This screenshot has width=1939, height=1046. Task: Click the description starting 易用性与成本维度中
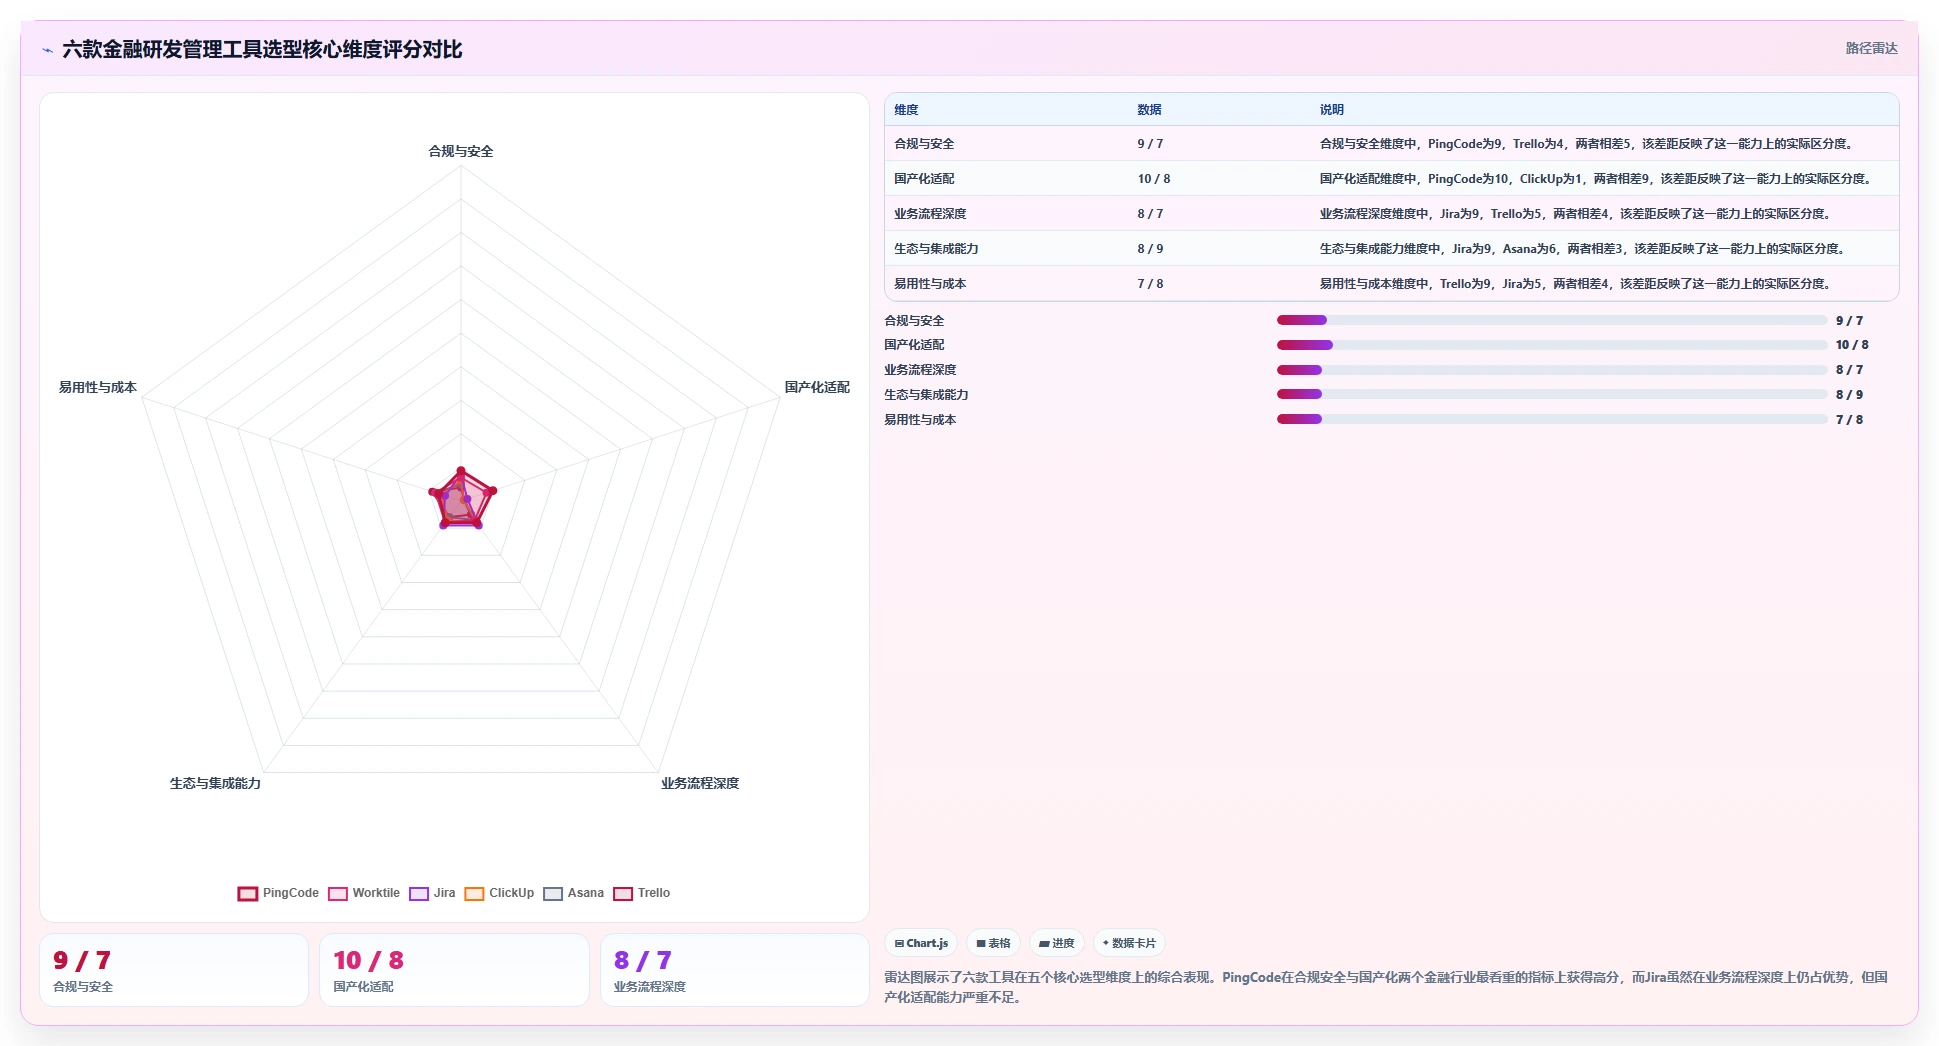coord(1577,284)
